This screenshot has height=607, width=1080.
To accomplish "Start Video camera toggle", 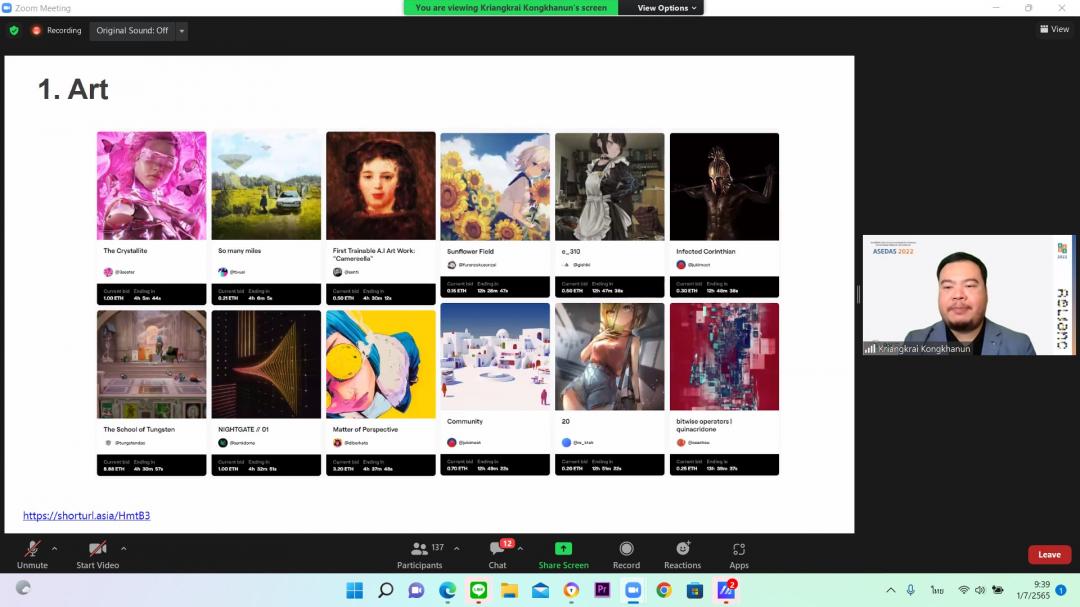I will coord(97,551).
